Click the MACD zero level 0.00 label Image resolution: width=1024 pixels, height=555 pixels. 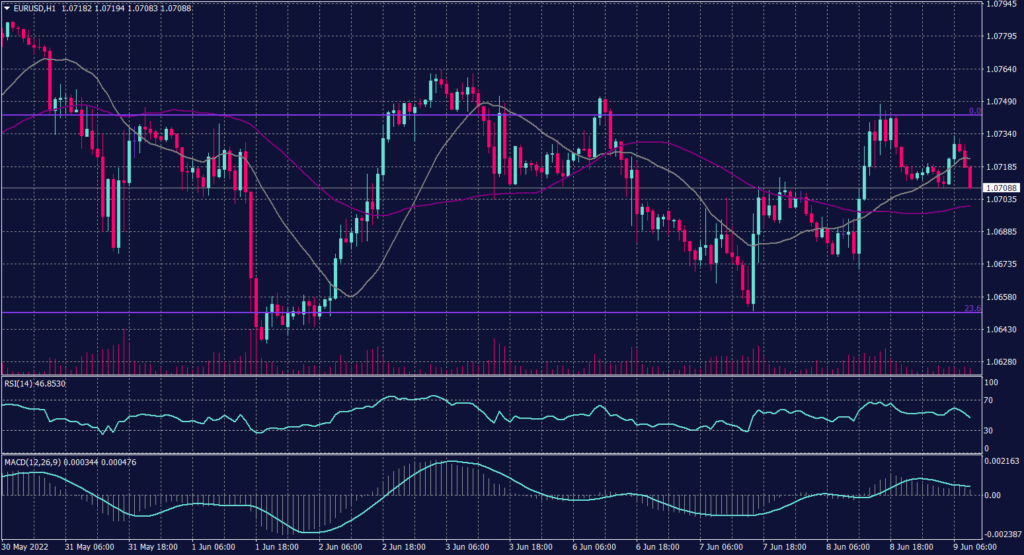point(993,495)
